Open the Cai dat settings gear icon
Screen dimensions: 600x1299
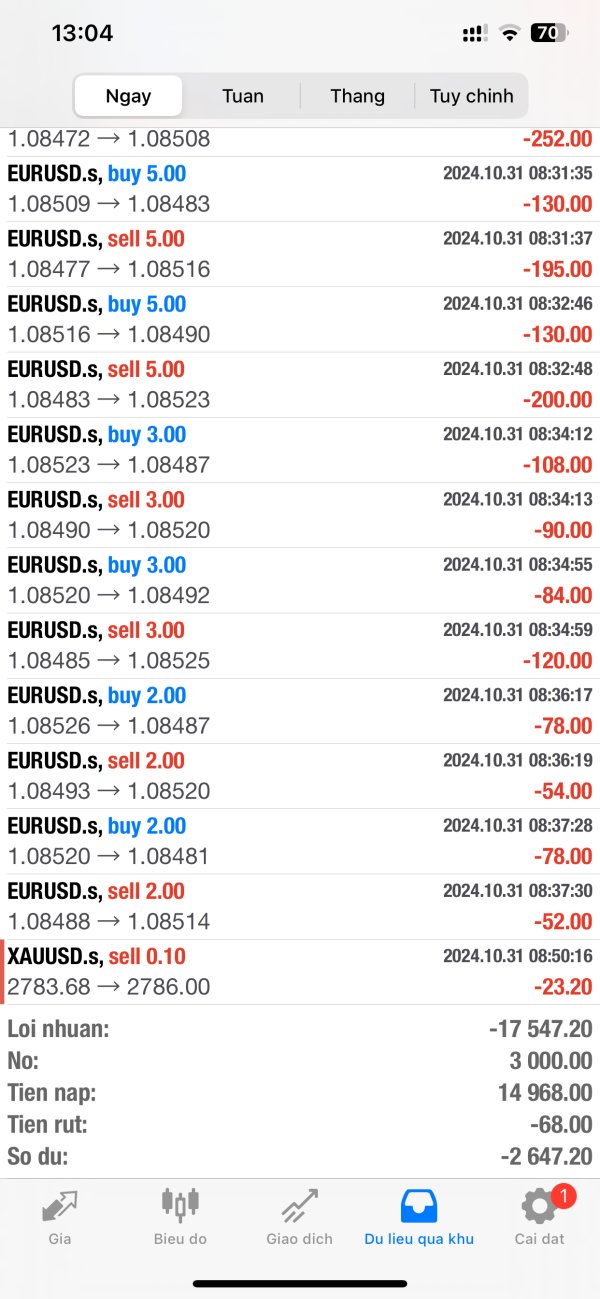(x=539, y=1207)
